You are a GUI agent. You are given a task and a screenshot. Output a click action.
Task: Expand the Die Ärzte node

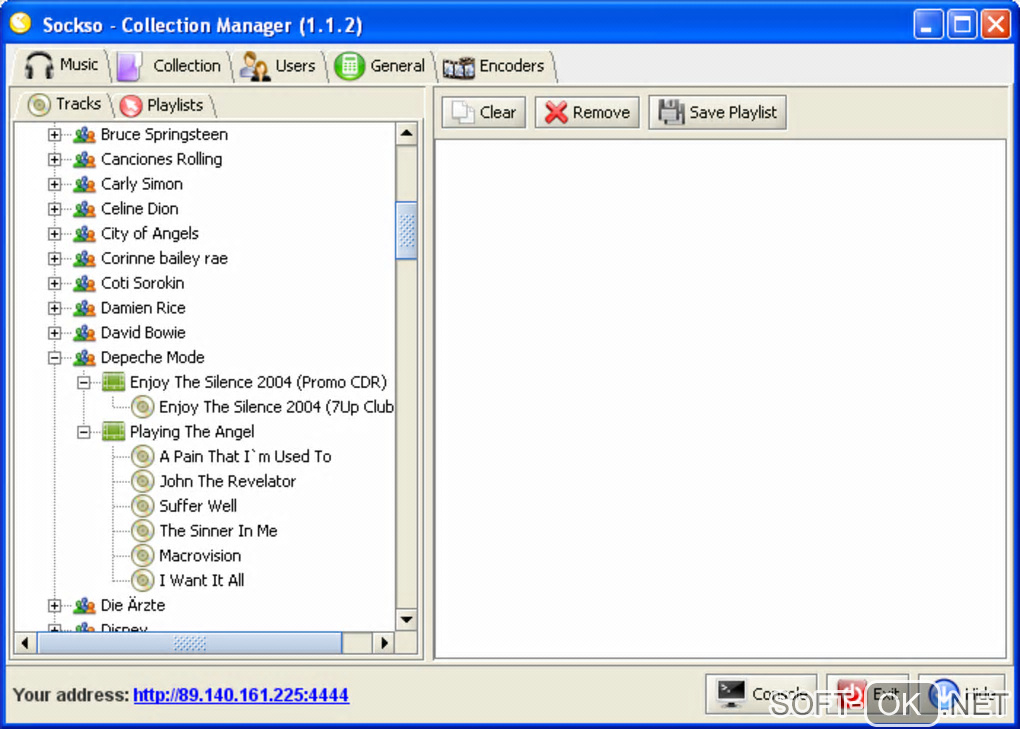point(55,605)
